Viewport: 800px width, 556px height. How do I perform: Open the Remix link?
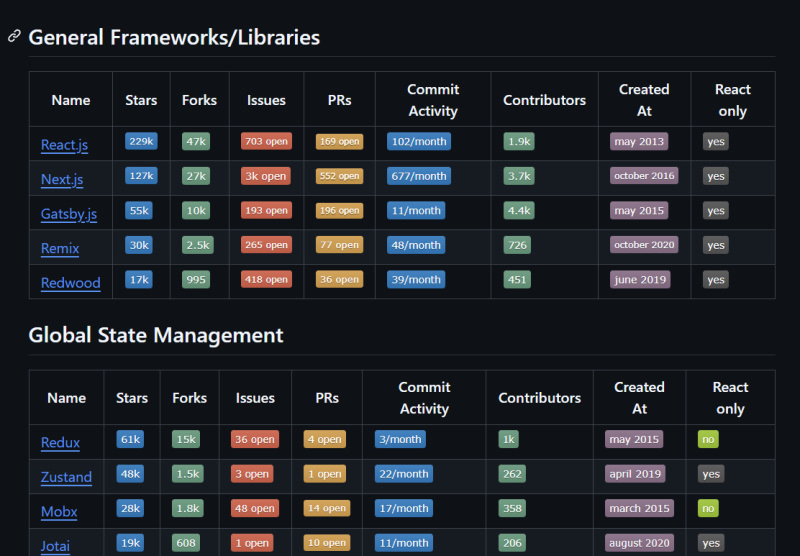[60, 248]
